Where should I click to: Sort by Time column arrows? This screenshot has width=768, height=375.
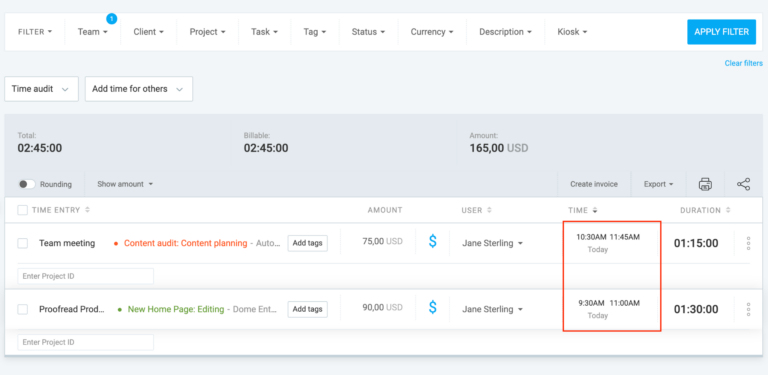point(595,211)
